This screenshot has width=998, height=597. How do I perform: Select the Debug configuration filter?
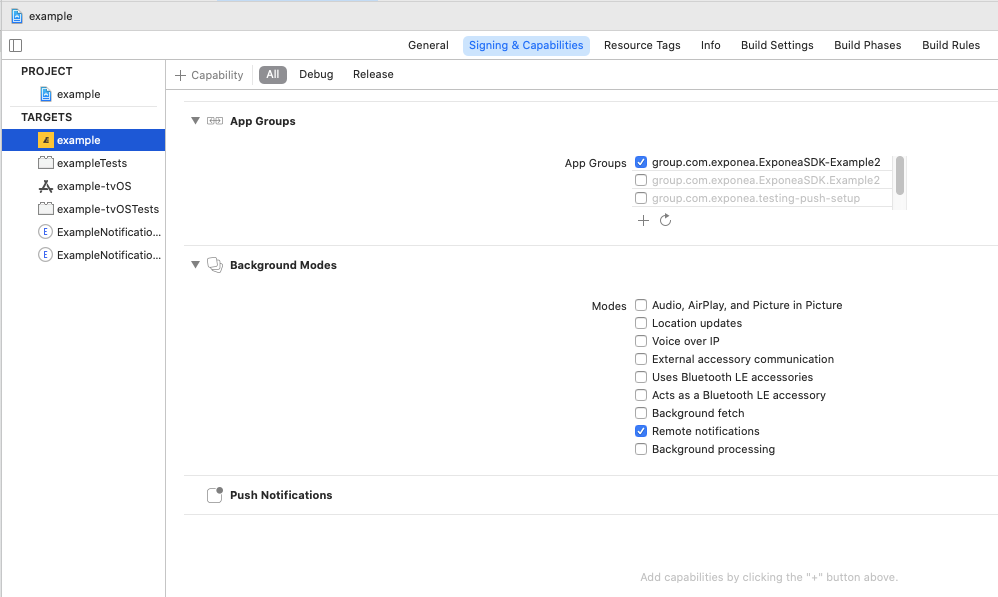coord(316,74)
